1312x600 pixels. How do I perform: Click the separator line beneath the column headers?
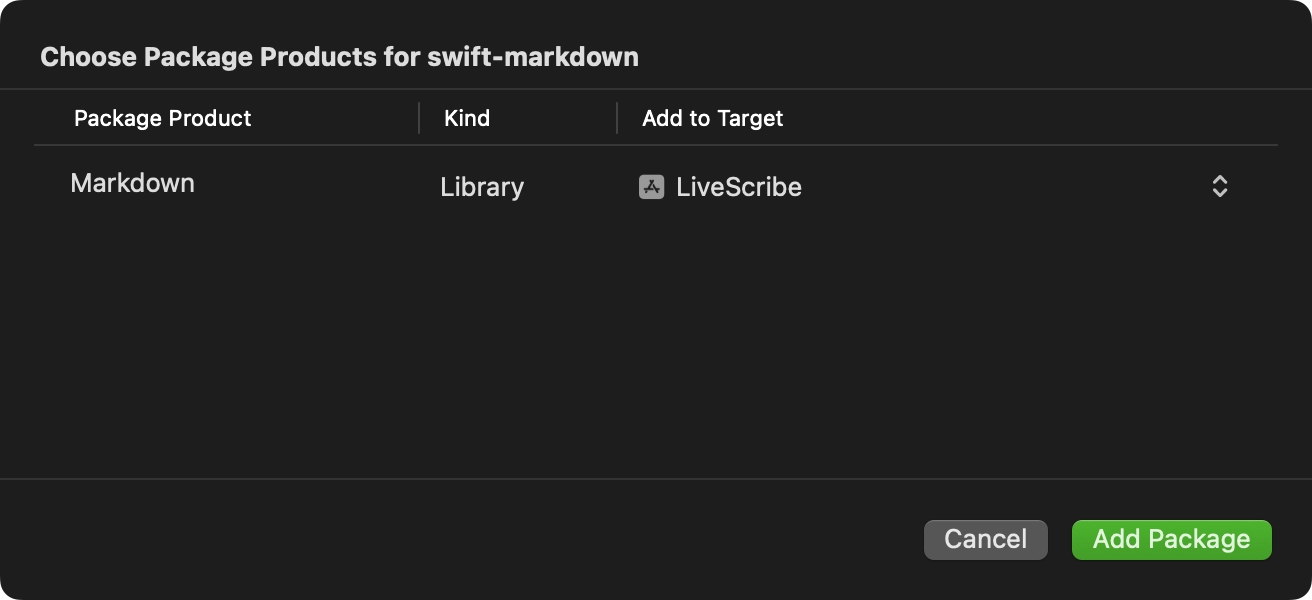[656, 145]
